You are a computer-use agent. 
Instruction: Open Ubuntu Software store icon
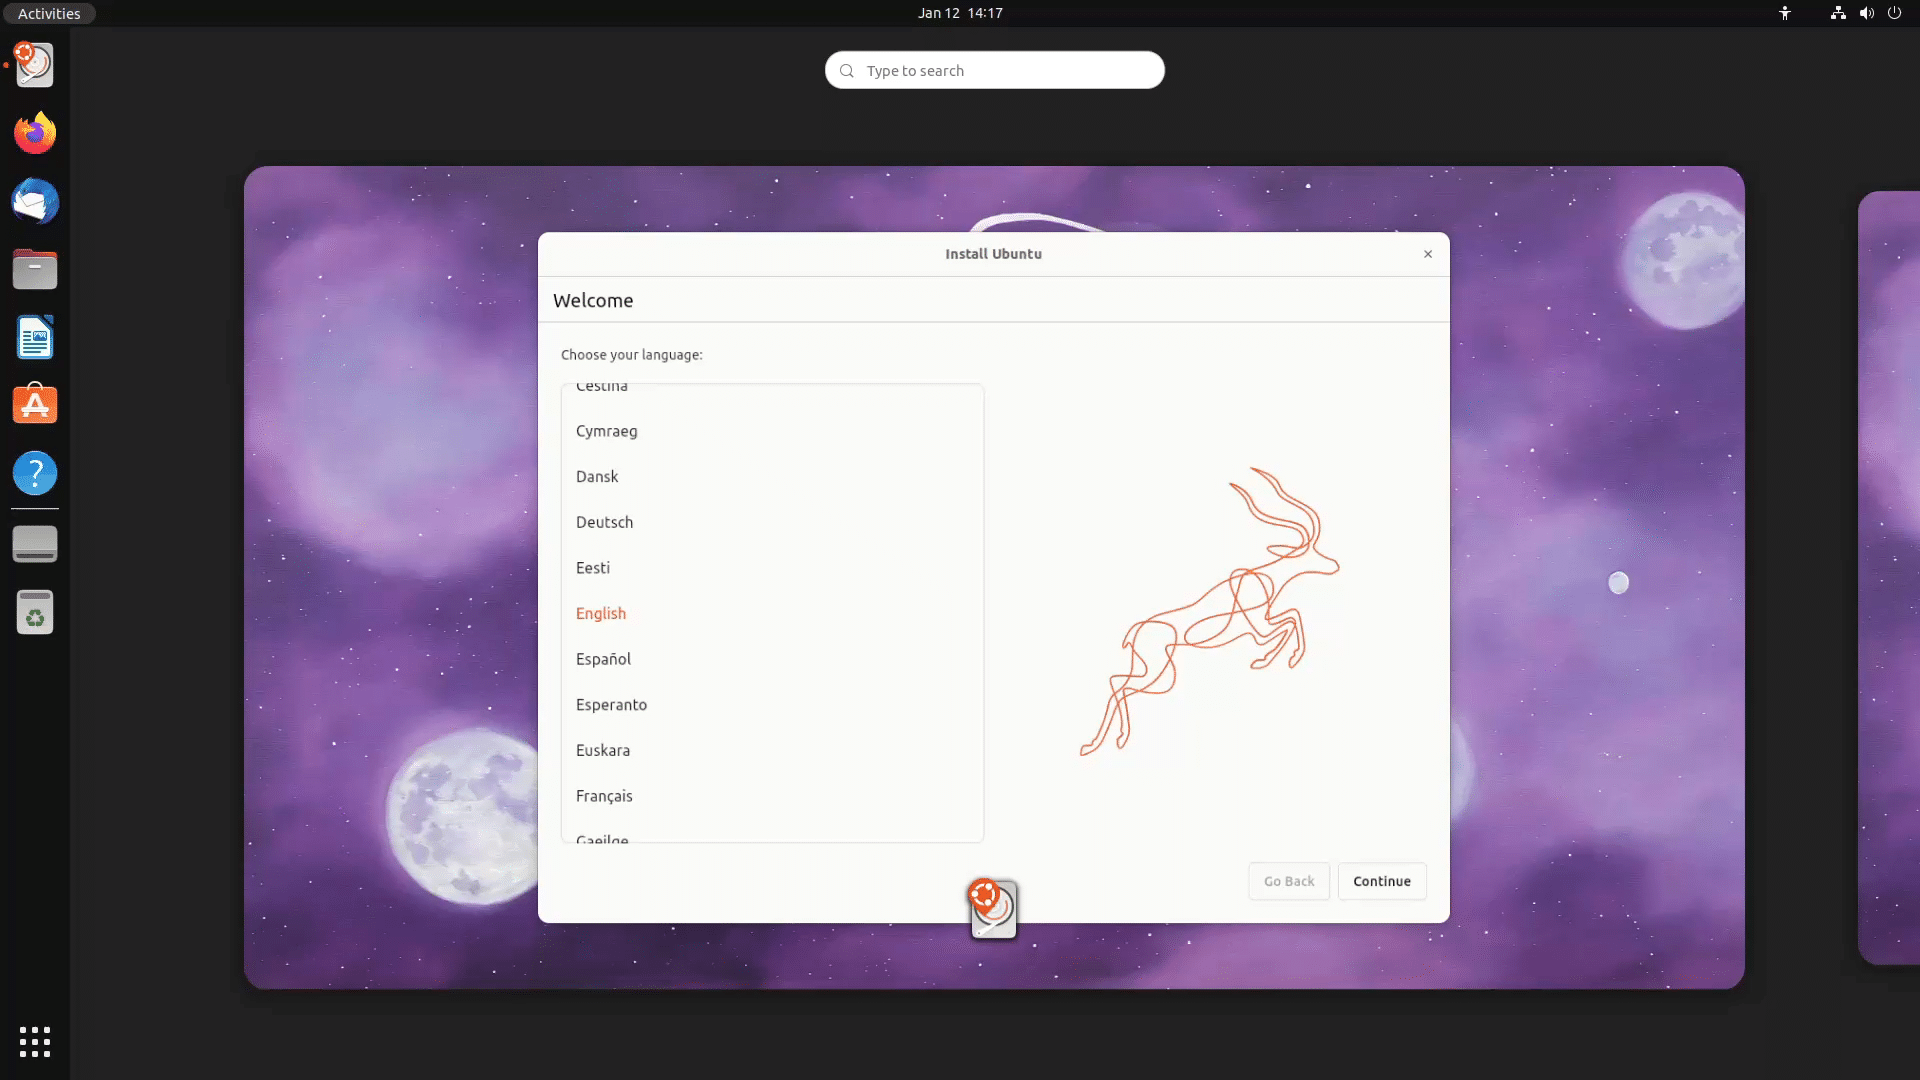coord(35,405)
